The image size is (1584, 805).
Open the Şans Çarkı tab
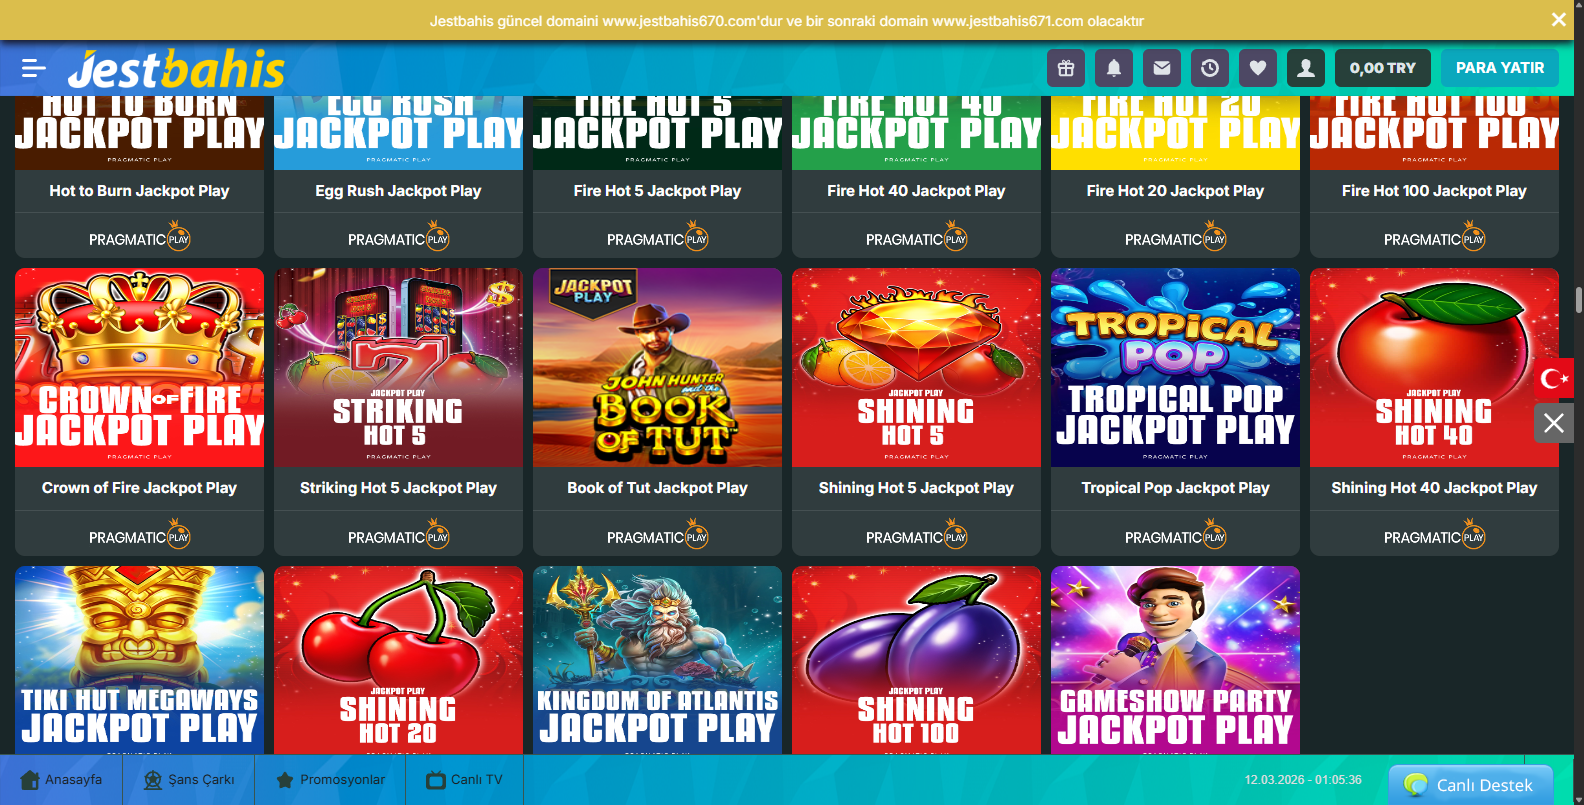click(189, 780)
